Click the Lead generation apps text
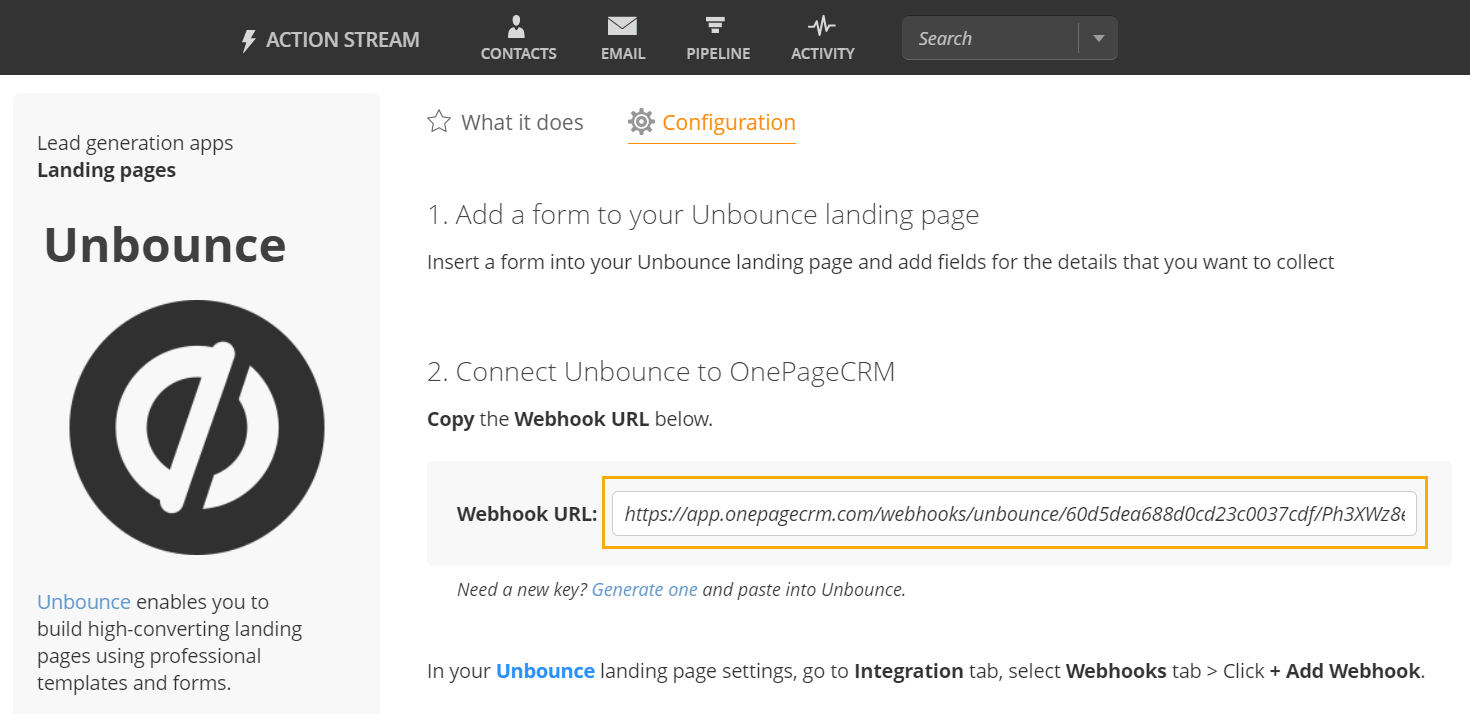The height and width of the screenshot is (714, 1470). 135,143
